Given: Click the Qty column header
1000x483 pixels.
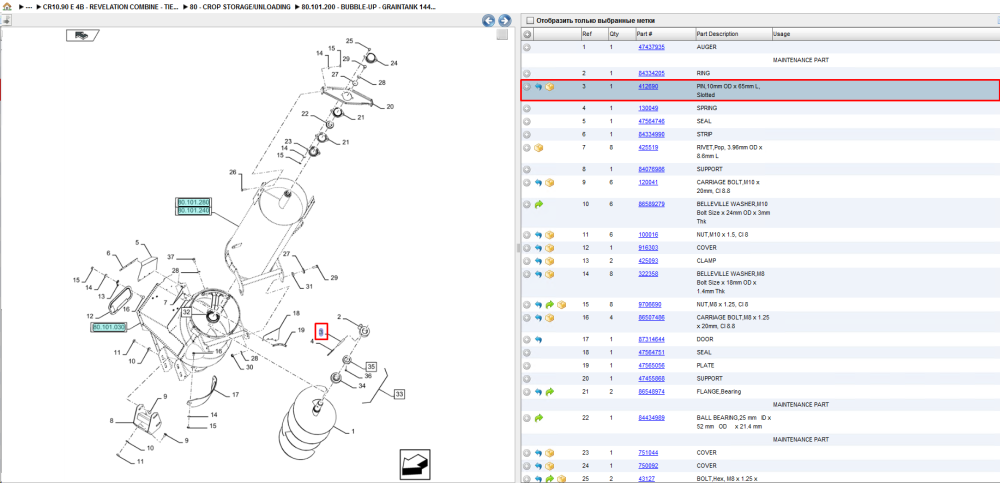Looking at the screenshot, I should pos(621,34).
